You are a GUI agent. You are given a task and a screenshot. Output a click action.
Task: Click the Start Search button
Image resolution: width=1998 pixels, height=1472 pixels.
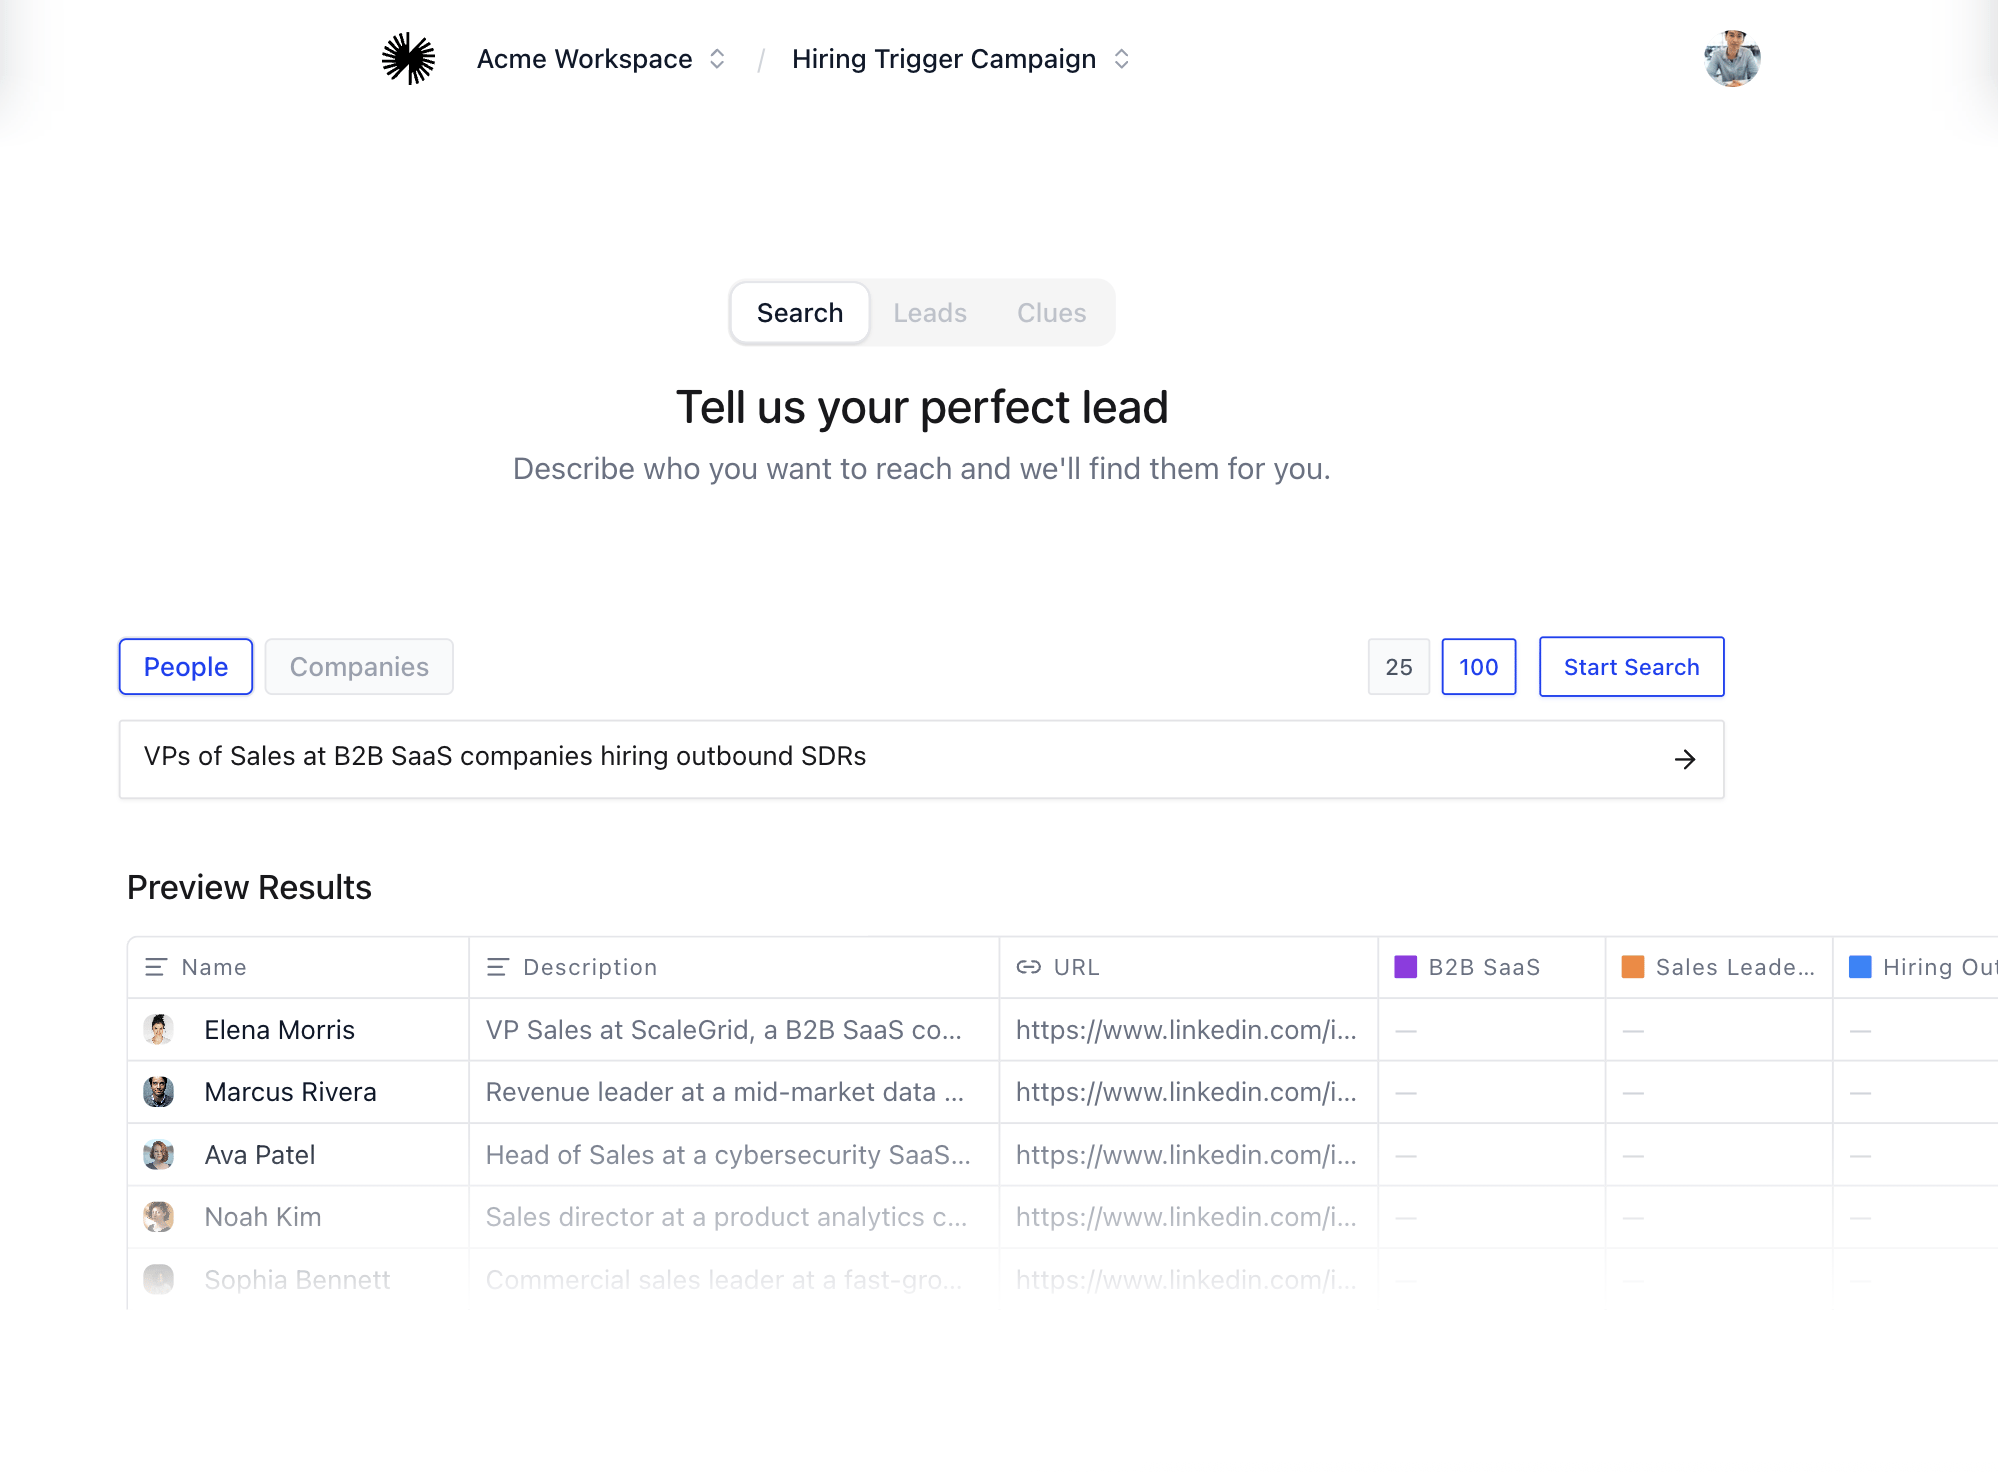(1631, 667)
